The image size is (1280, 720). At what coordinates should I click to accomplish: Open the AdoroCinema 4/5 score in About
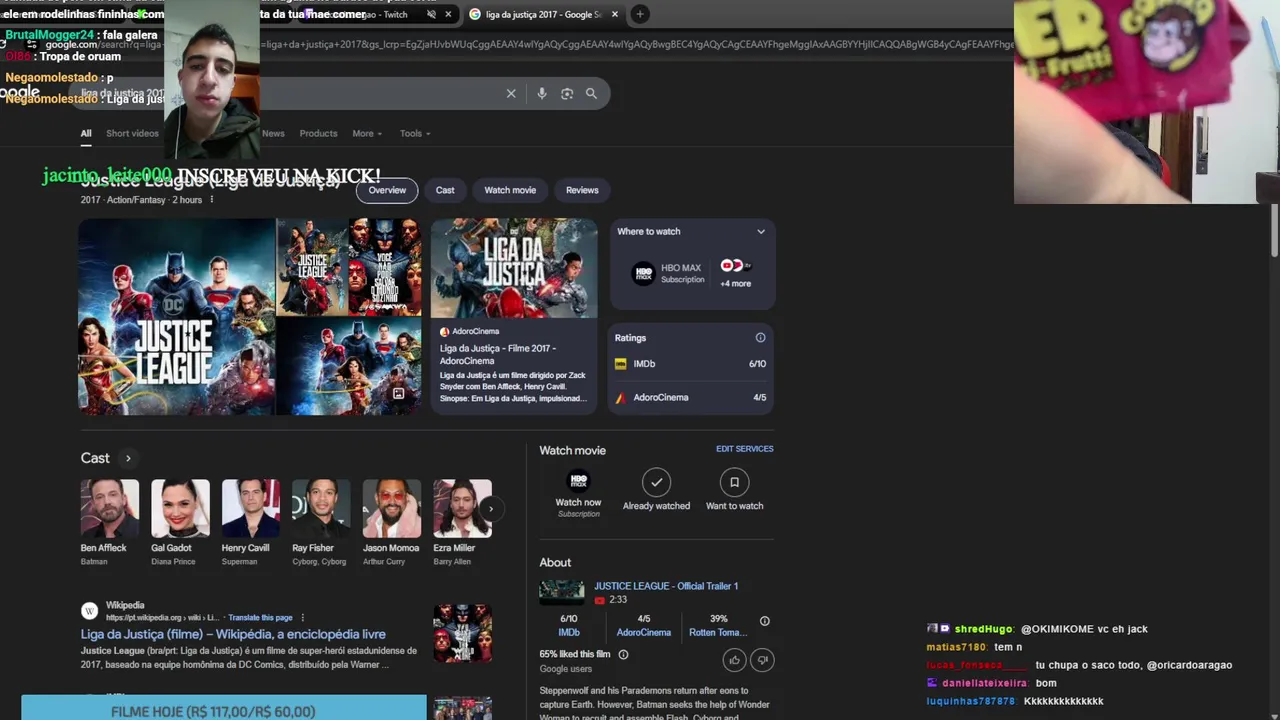(643, 625)
